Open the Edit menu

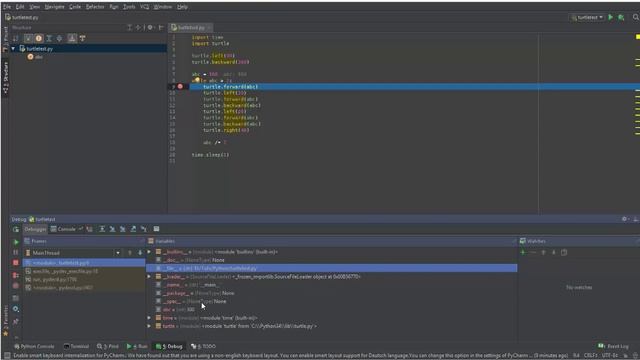[20, 7]
